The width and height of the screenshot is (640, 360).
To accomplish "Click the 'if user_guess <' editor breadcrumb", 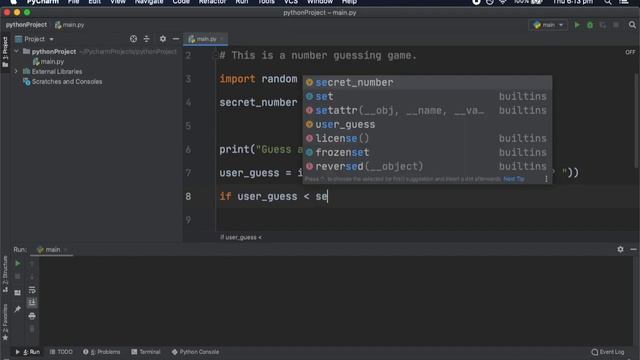I will point(241,237).
